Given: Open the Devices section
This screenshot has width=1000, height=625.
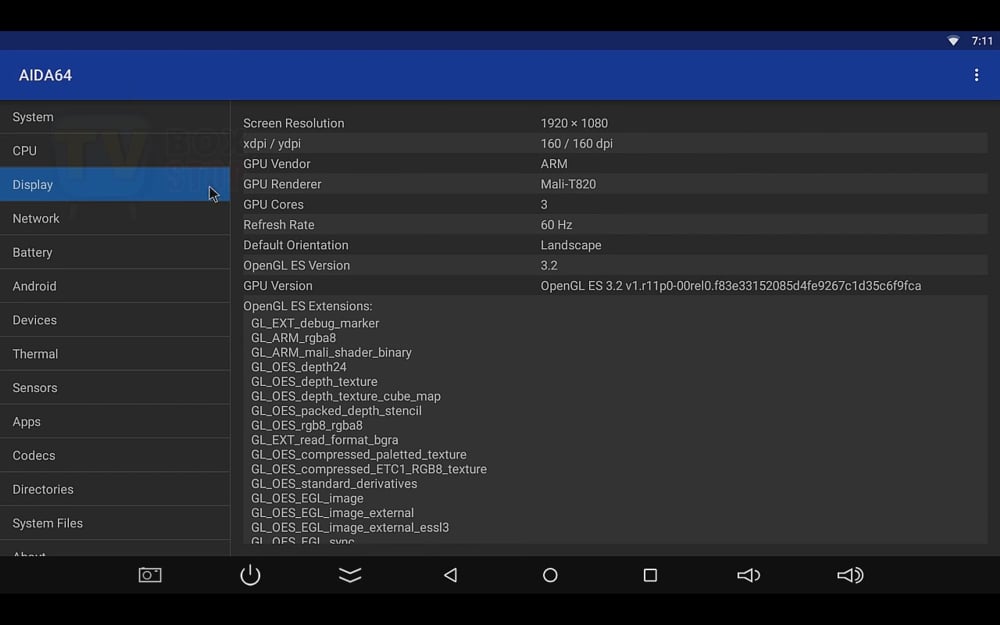Looking at the screenshot, I should pos(115,320).
